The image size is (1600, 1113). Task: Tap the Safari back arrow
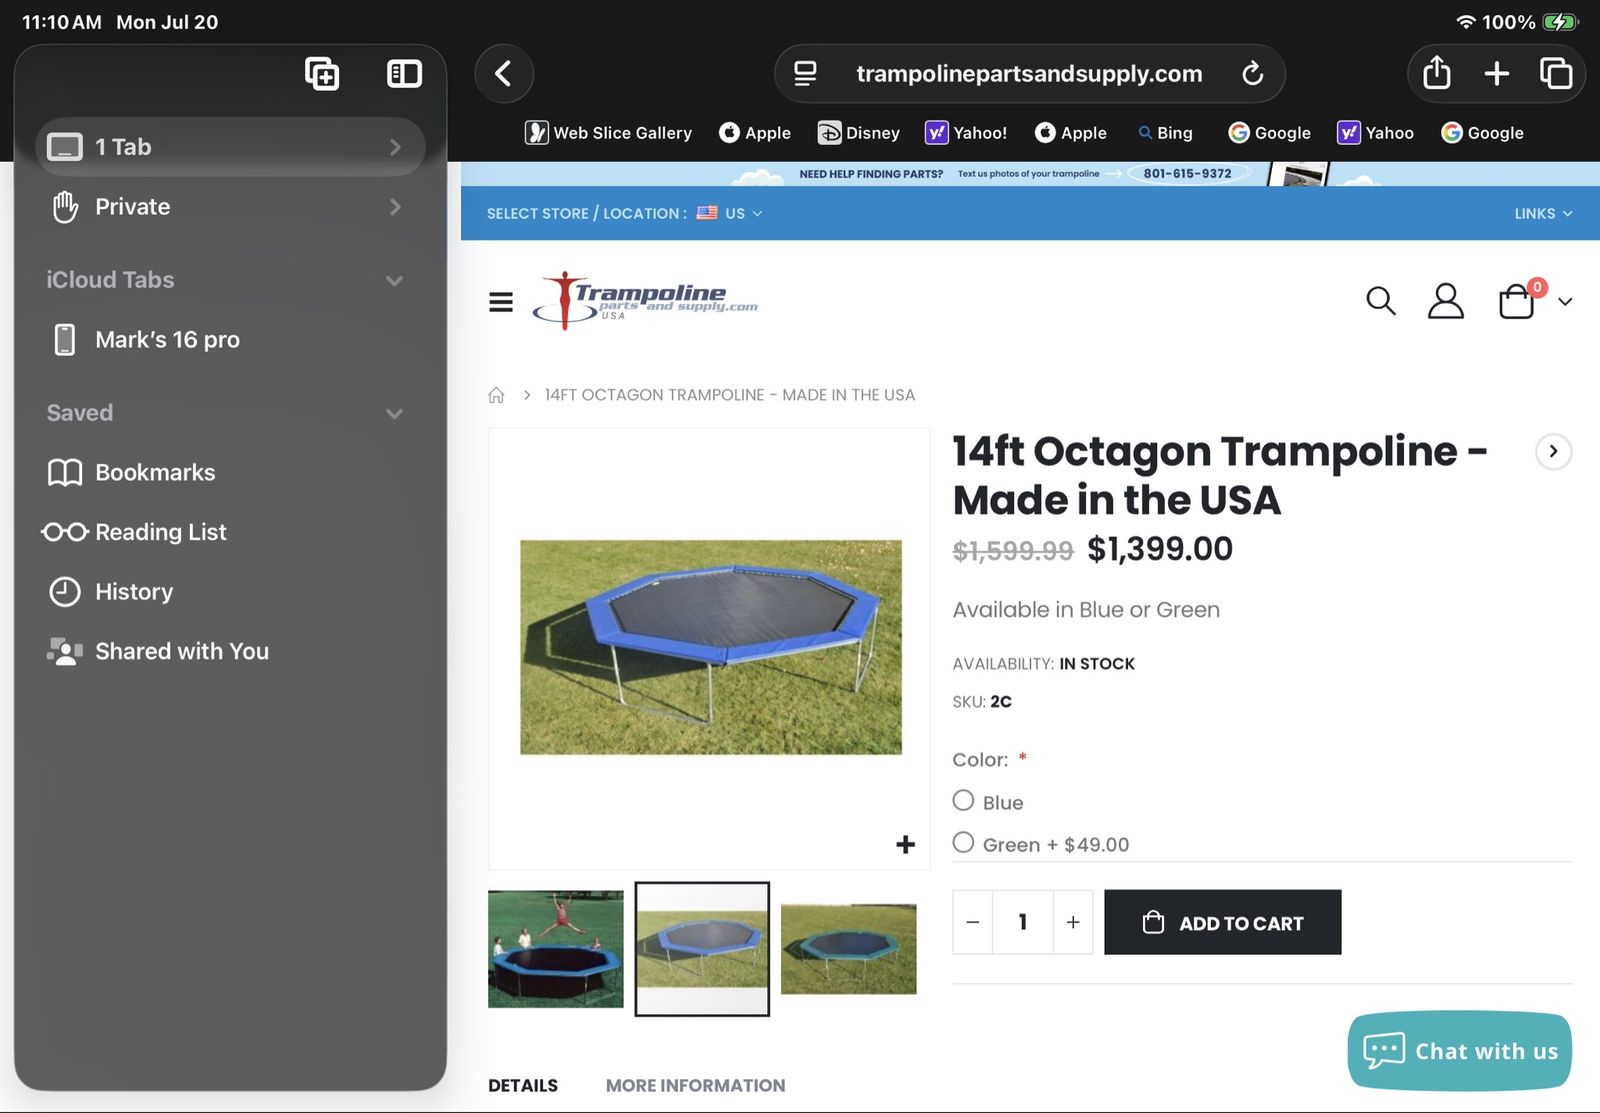click(x=504, y=74)
